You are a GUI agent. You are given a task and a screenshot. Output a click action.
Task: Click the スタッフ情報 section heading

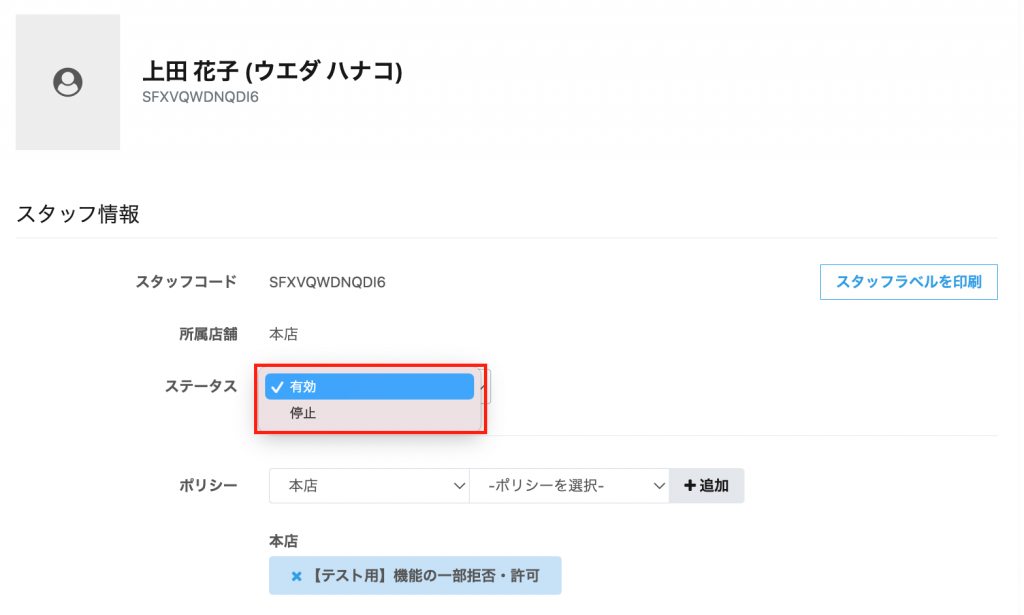[78, 213]
